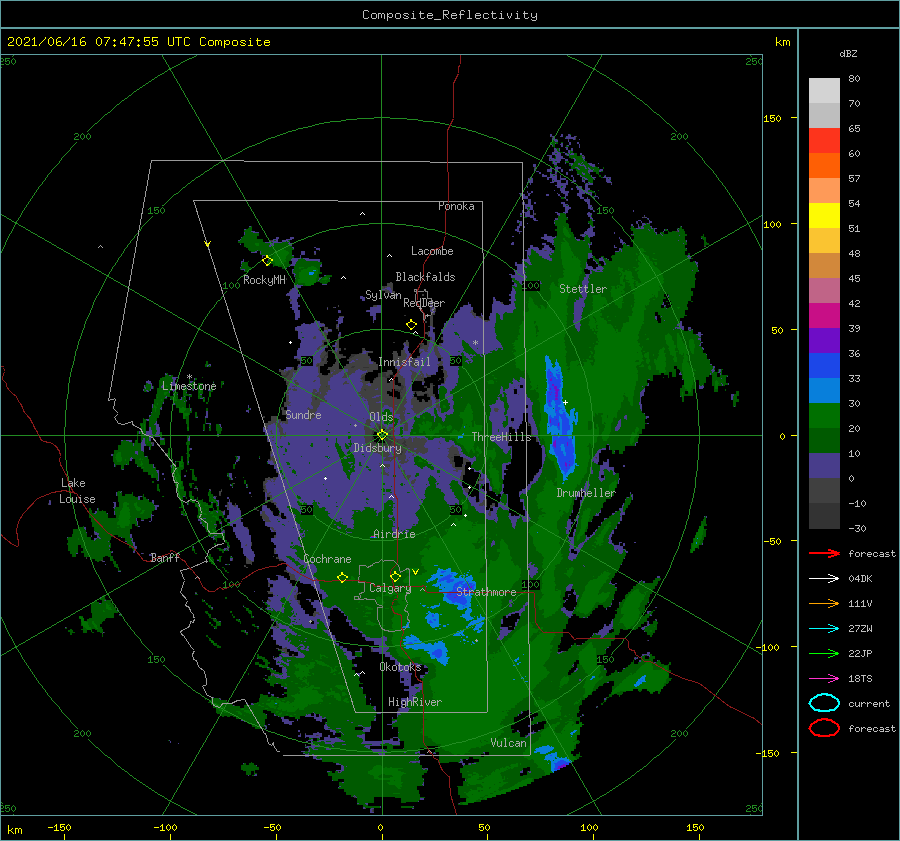Click the yellow diamond marker above Calgary label

point(395,576)
